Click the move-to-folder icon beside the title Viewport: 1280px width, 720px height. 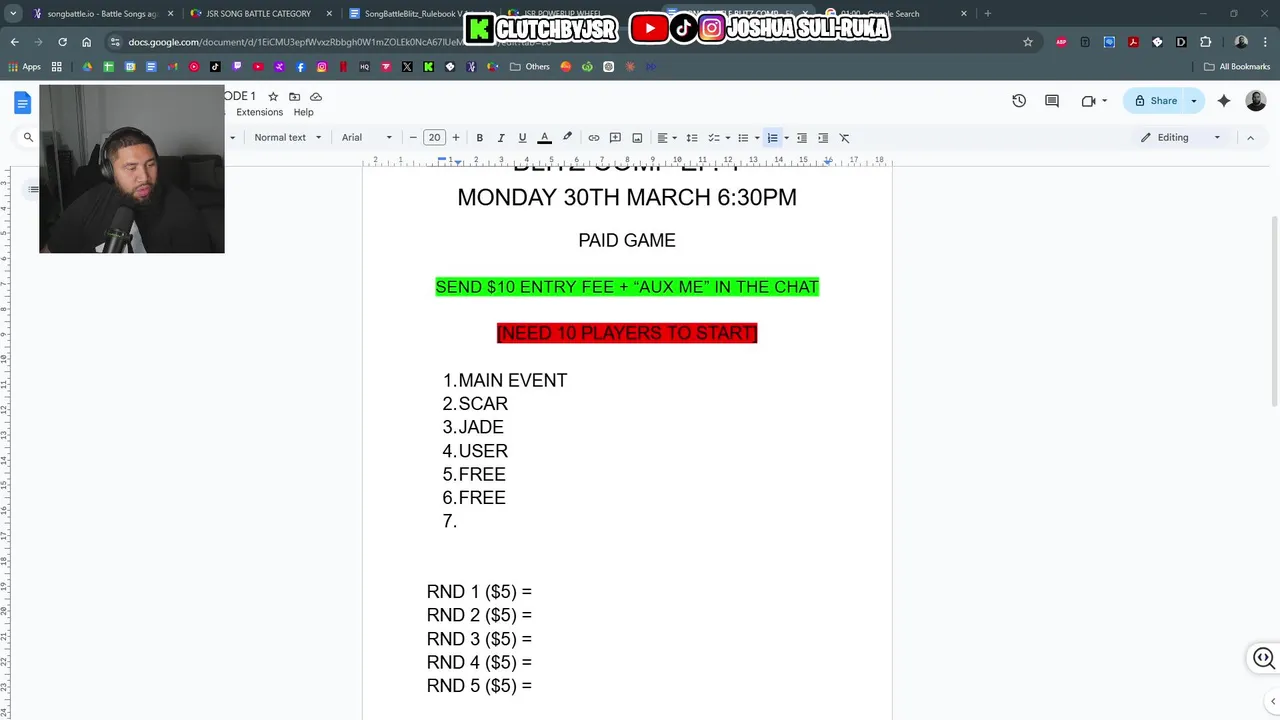click(x=294, y=97)
